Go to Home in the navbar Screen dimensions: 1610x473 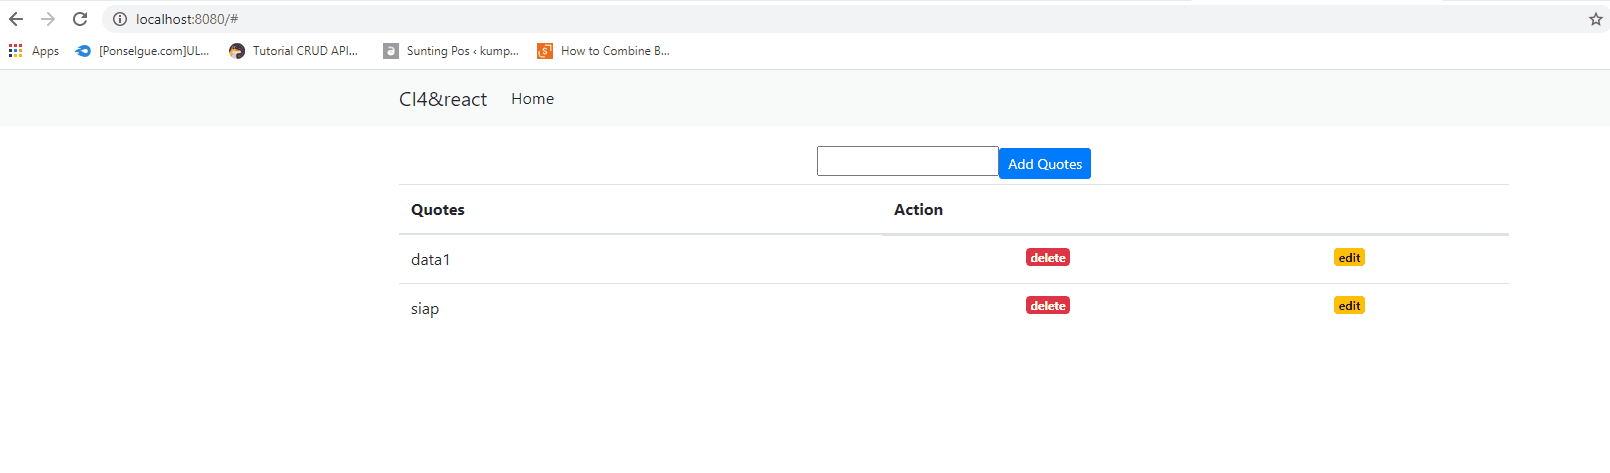(x=532, y=99)
